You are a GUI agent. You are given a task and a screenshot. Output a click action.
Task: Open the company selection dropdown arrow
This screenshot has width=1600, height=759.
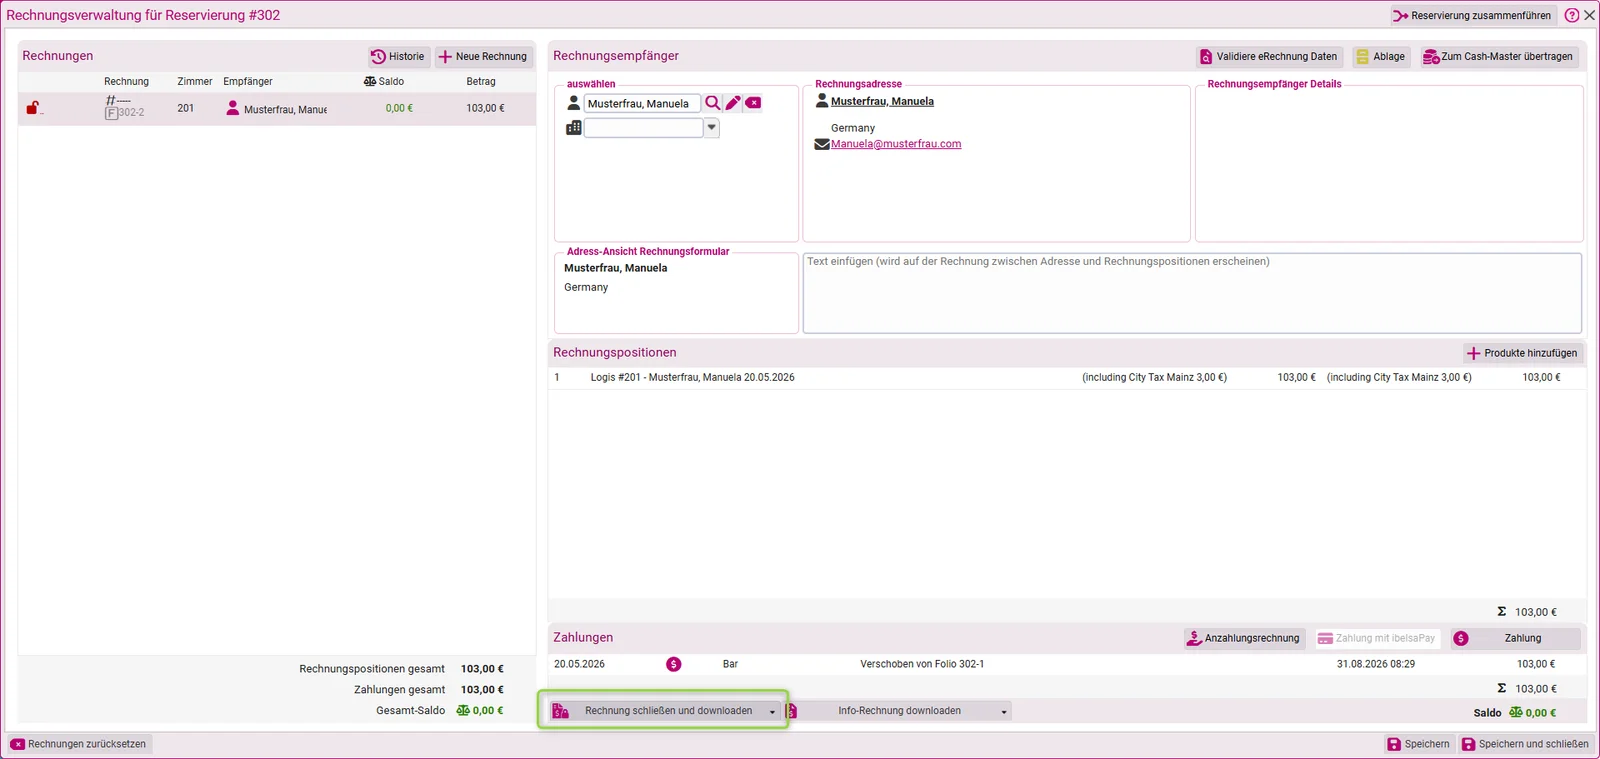click(x=712, y=128)
